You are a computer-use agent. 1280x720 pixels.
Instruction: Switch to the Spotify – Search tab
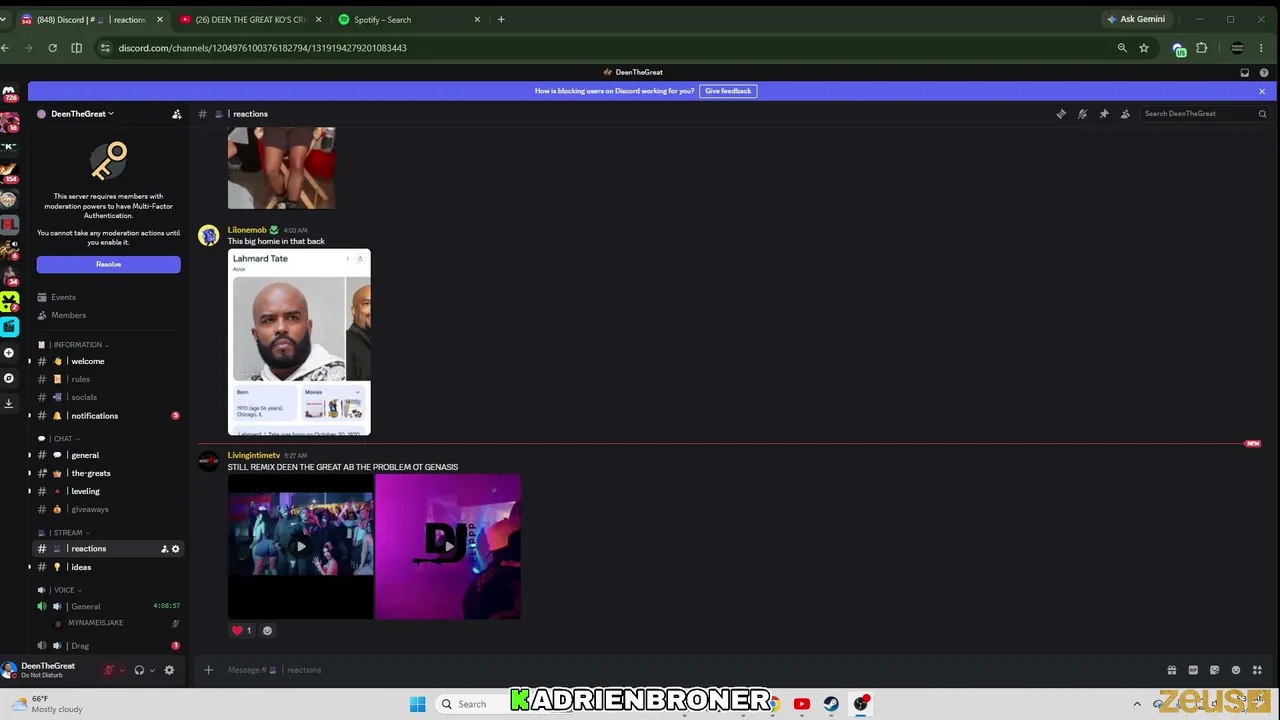[x=408, y=19]
